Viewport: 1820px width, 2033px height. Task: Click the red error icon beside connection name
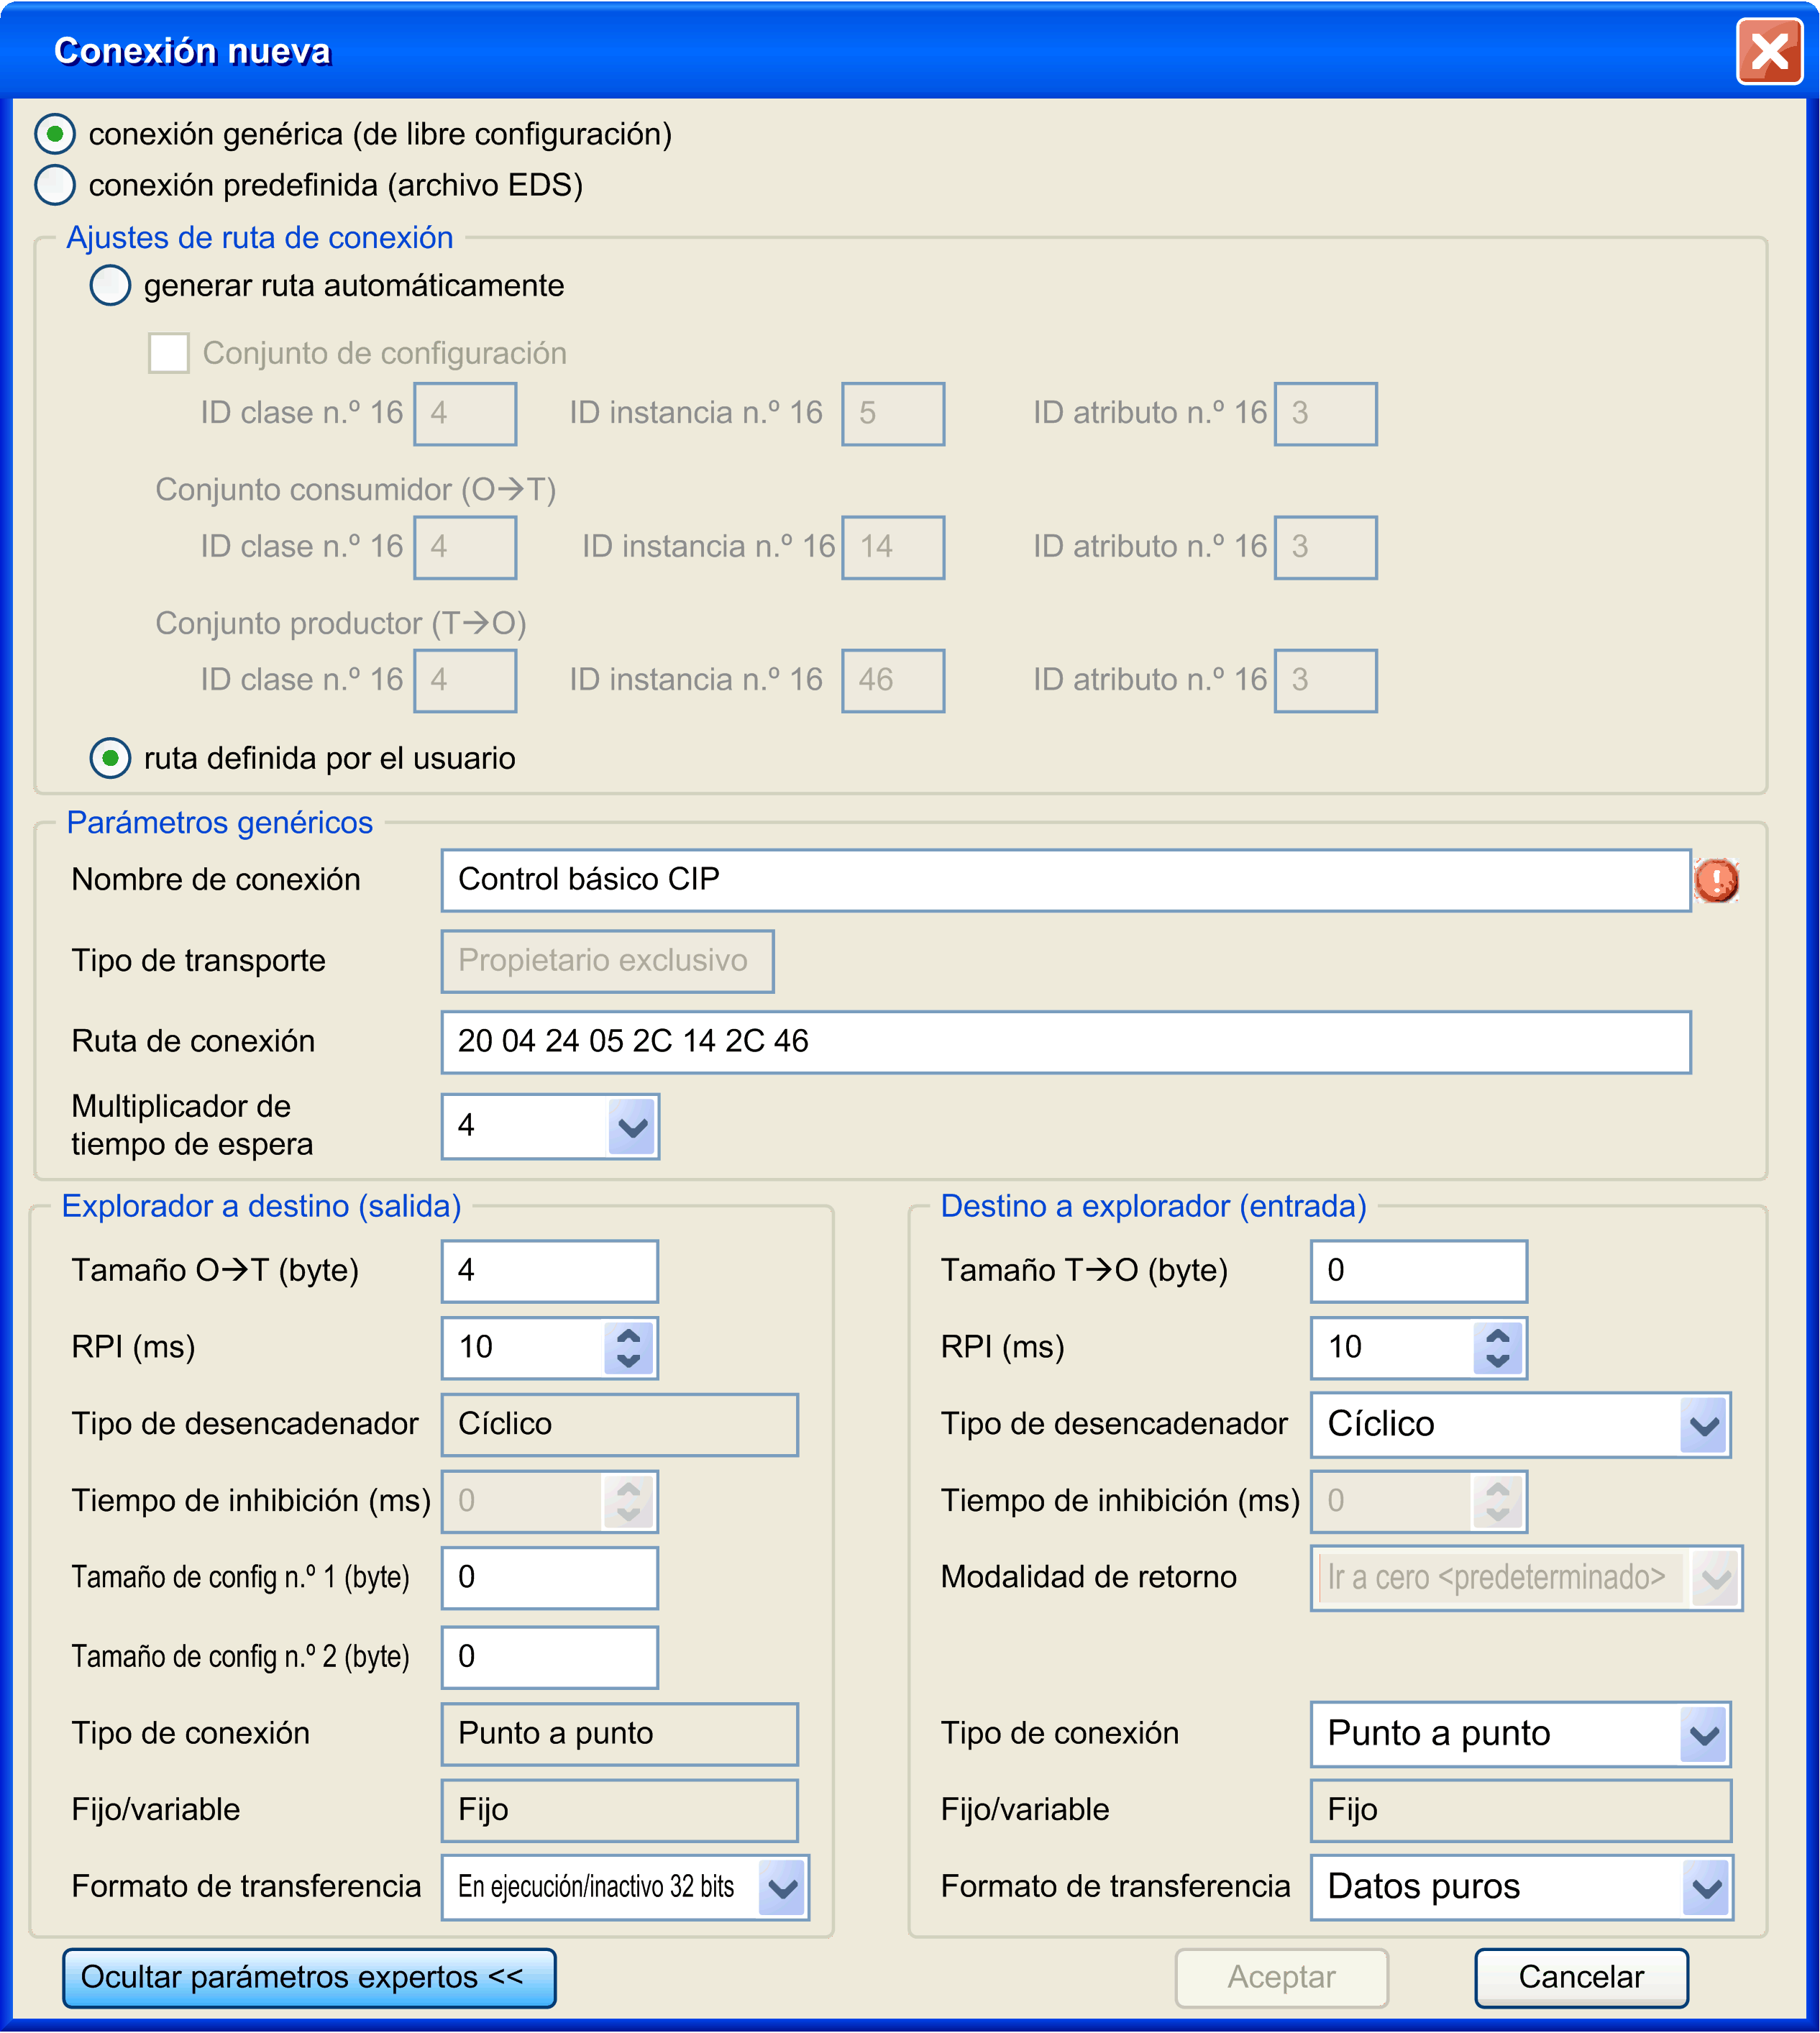(1716, 881)
